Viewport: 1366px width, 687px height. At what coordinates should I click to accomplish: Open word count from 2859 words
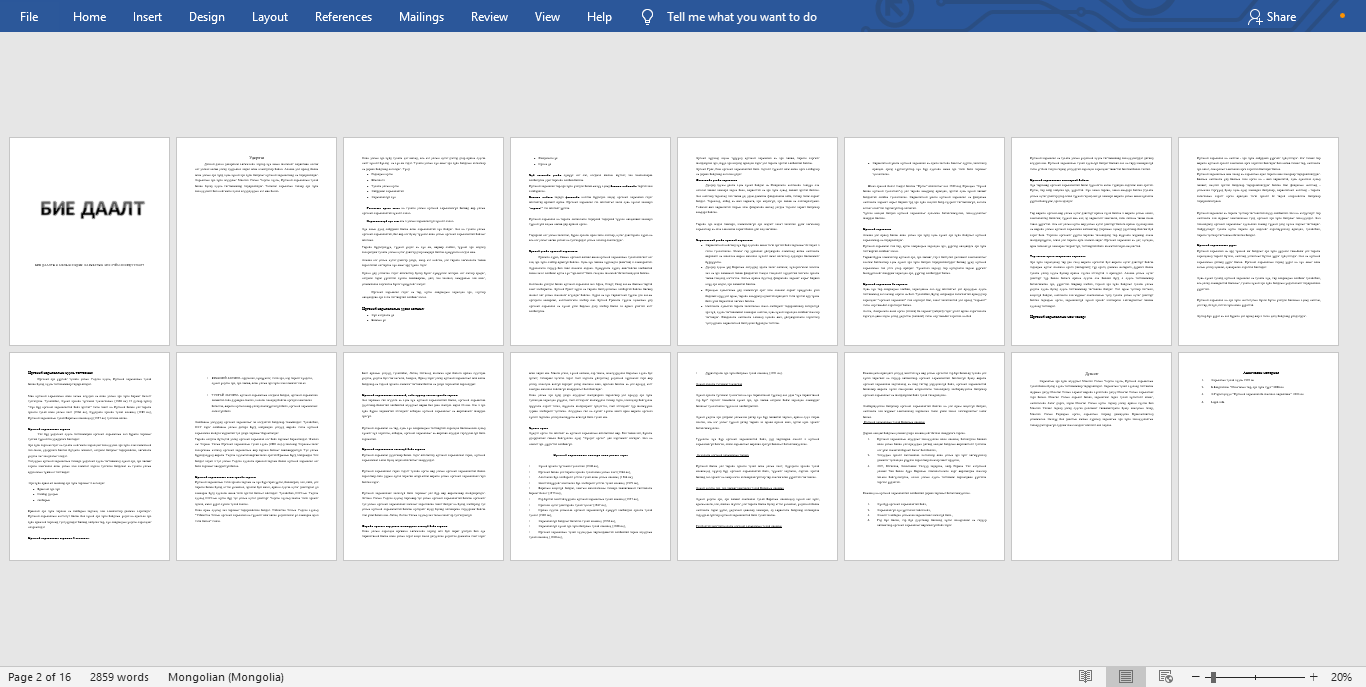(119, 677)
